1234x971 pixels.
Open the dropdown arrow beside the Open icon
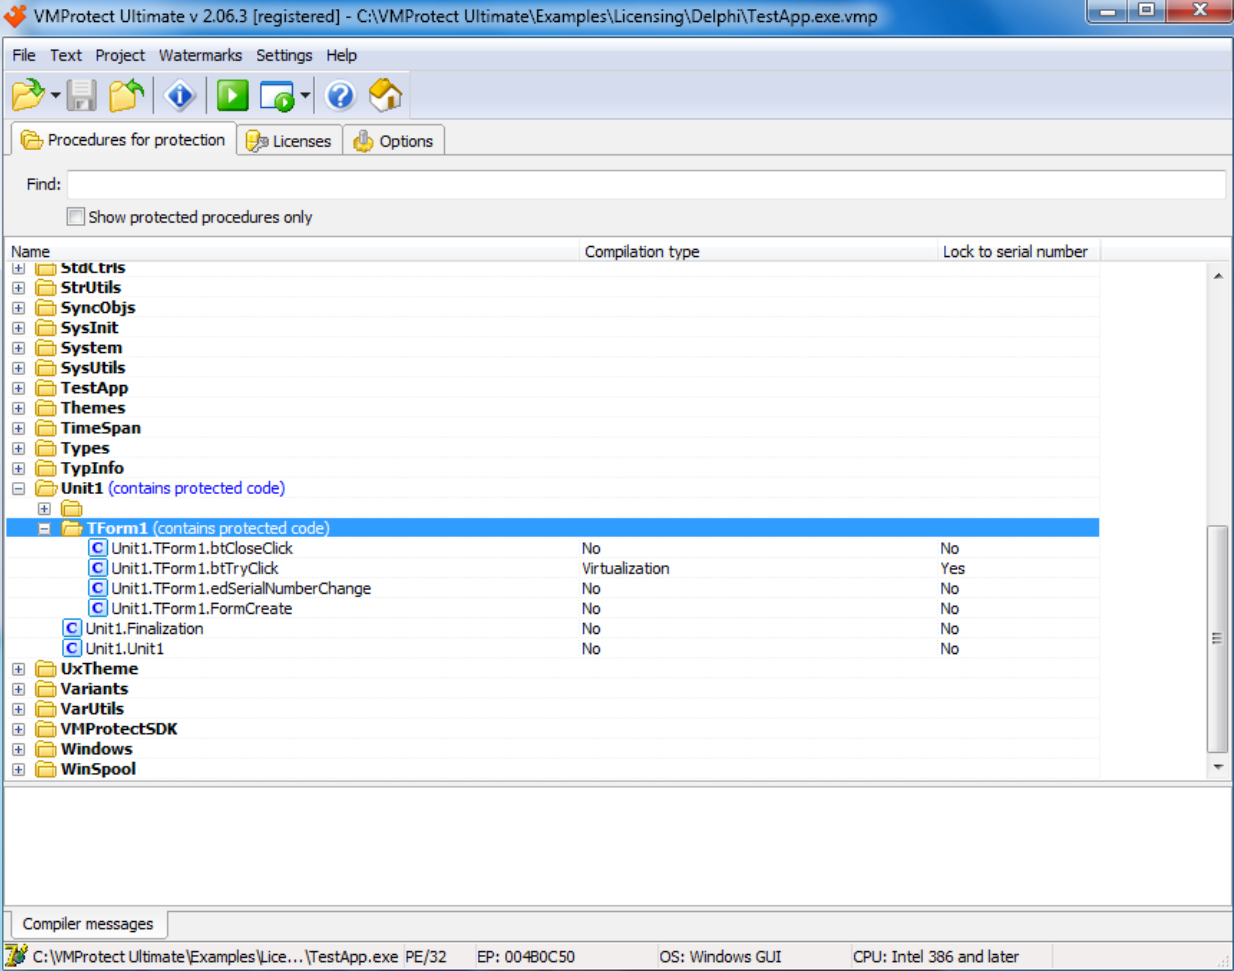coord(56,96)
